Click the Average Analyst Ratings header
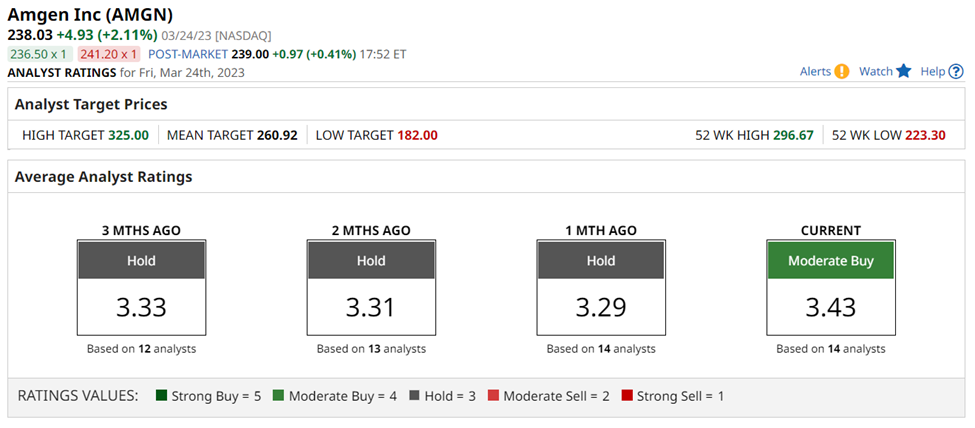Viewport: 975px width, 428px height. pos(103,177)
